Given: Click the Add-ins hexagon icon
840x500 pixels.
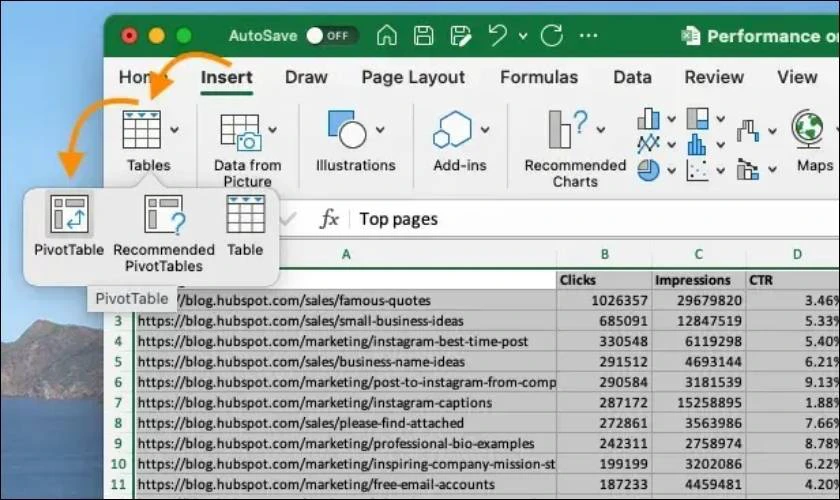Looking at the screenshot, I should pos(453,129).
